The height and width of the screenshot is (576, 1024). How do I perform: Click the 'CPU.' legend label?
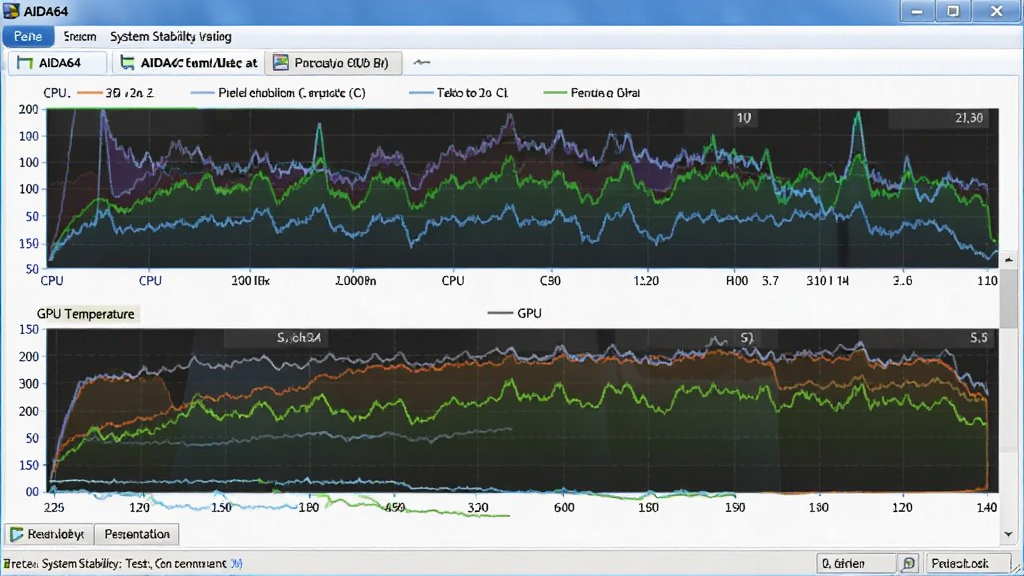(x=56, y=93)
